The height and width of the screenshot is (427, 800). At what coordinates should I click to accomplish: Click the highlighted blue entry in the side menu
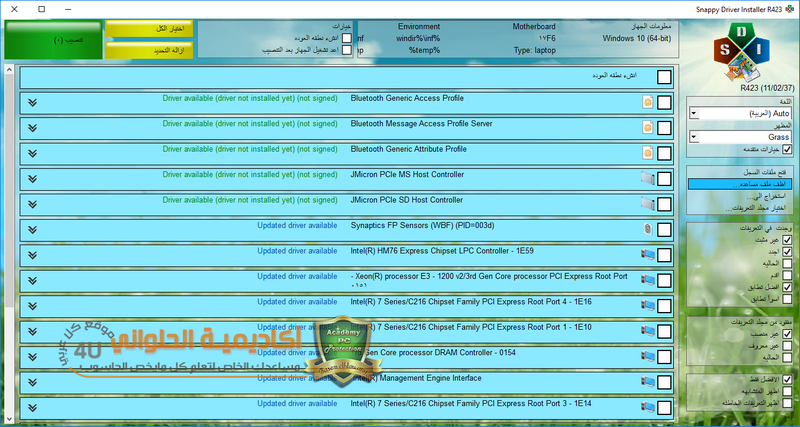739,184
